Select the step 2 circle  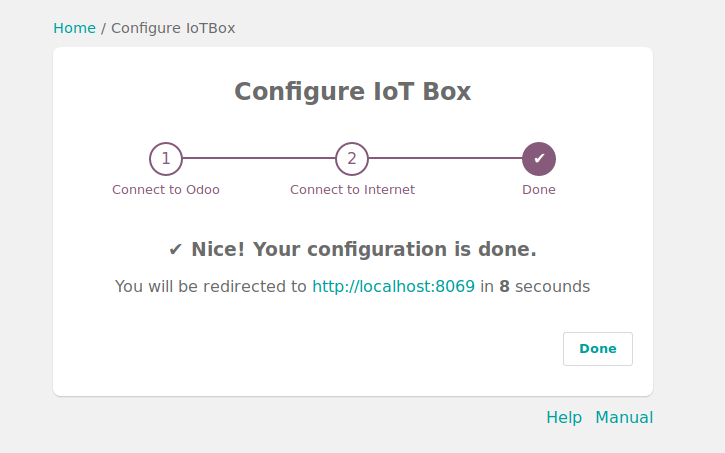pyautogui.click(x=352, y=158)
